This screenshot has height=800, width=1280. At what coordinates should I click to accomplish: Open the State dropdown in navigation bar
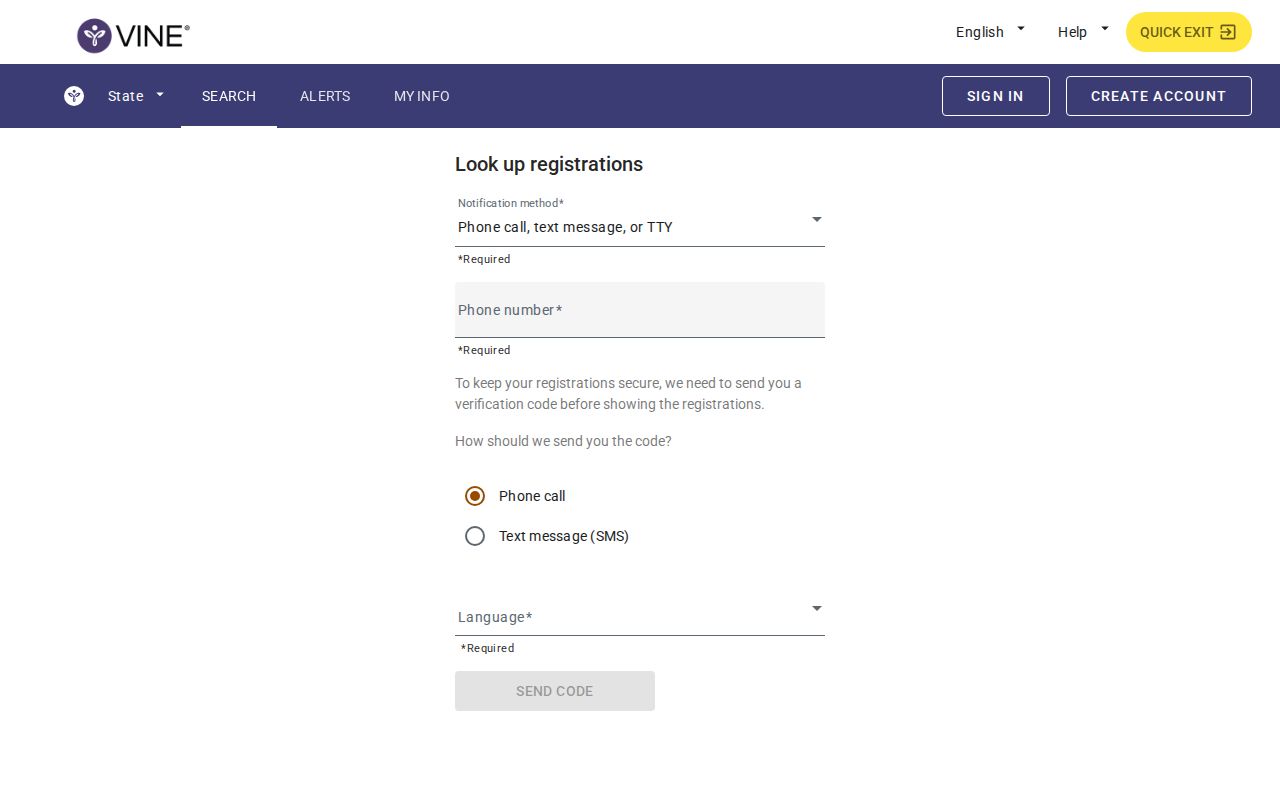(x=136, y=96)
